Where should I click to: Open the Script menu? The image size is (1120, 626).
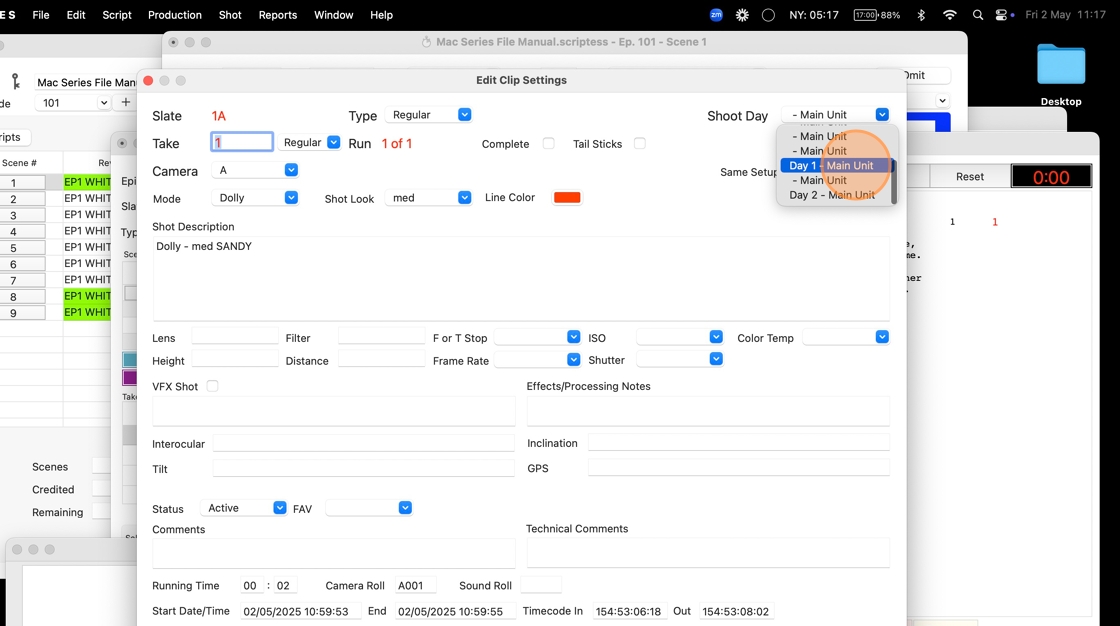[116, 14]
